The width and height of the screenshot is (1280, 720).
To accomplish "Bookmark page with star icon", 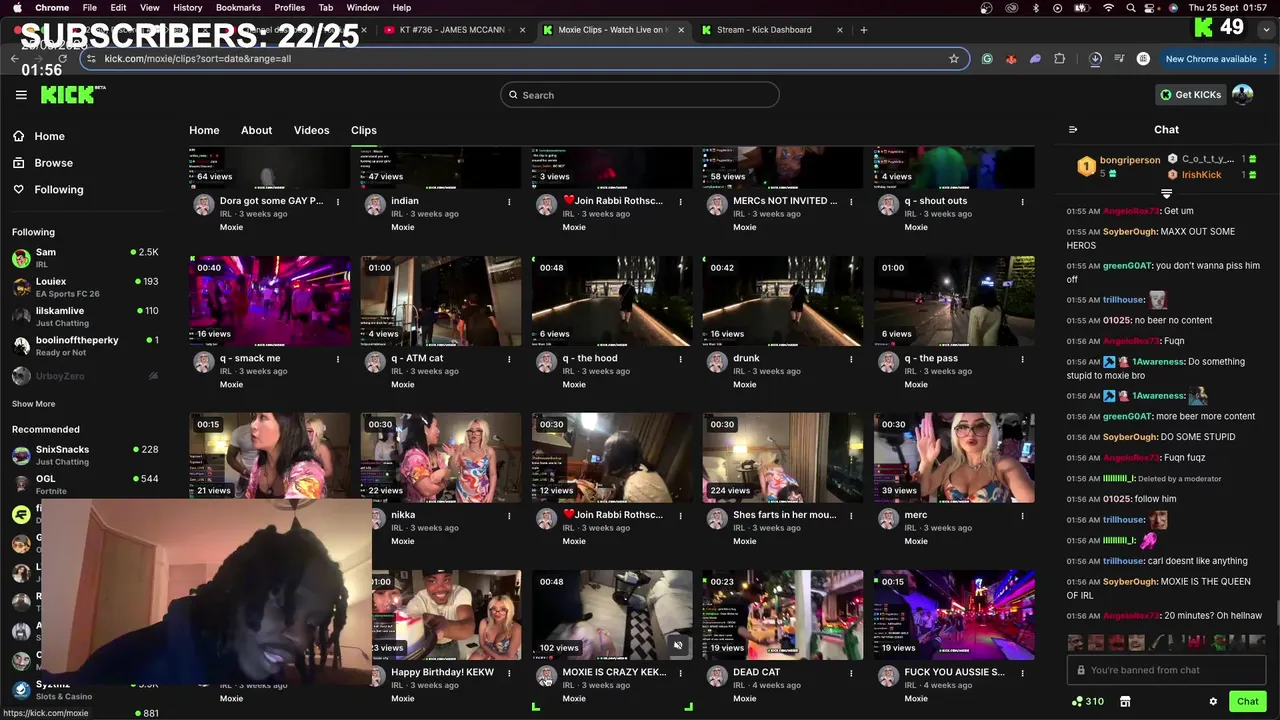I will pyautogui.click(x=954, y=59).
